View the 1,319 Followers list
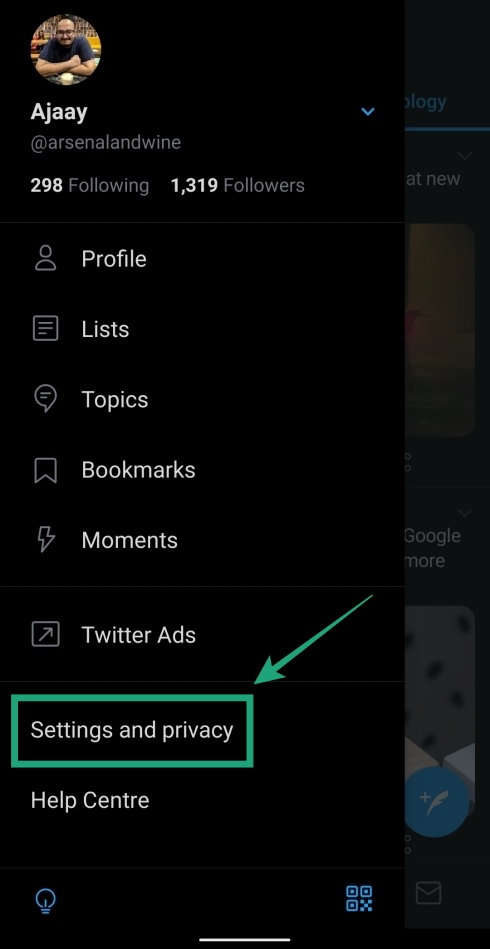The height and width of the screenshot is (949, 490). (238, 185)
